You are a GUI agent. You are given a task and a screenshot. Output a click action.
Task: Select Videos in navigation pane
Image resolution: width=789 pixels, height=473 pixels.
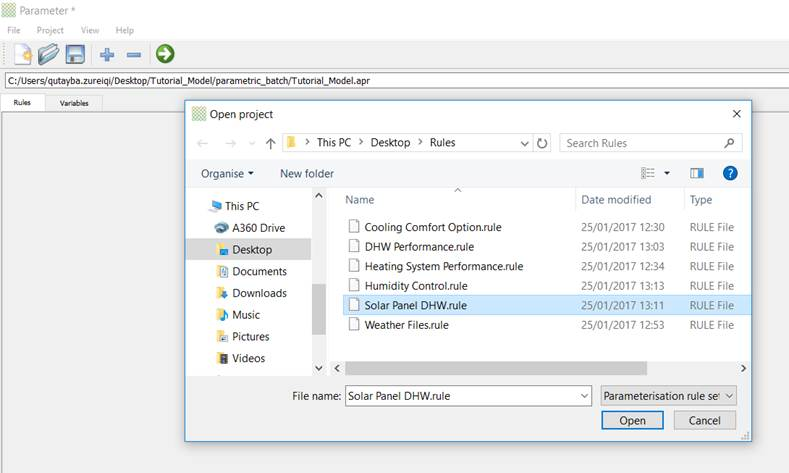241,358
